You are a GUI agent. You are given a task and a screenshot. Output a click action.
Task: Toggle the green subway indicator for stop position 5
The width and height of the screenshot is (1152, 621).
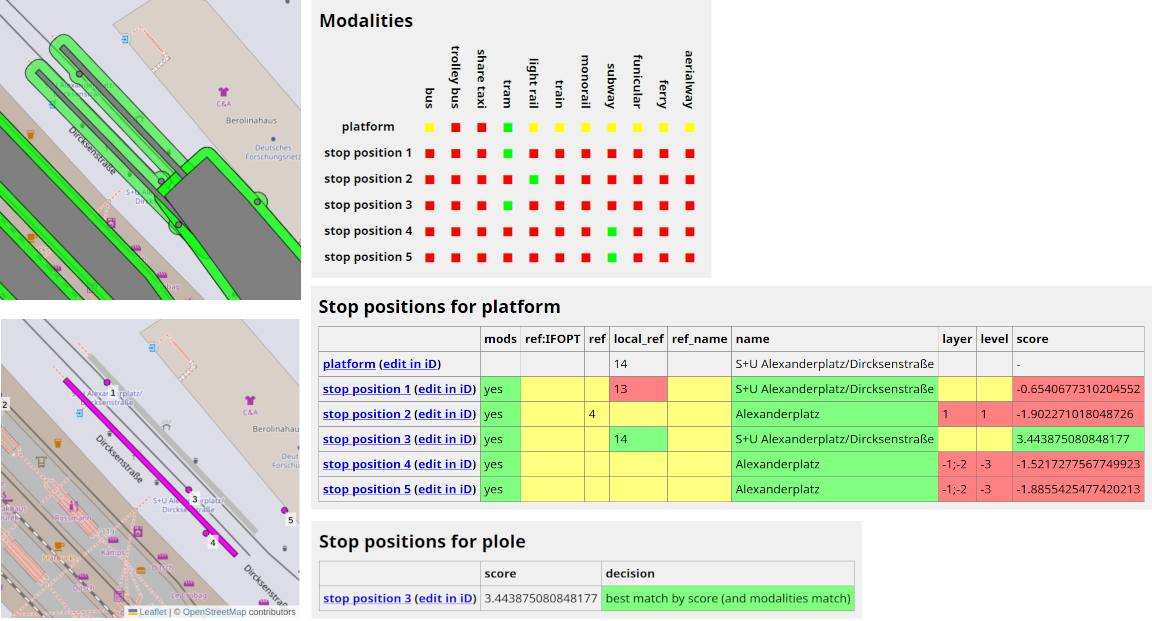point(611,257)
